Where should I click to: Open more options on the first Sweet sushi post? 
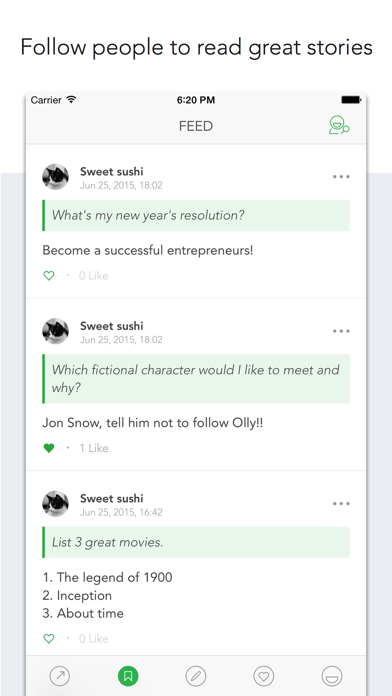[341, 177]
